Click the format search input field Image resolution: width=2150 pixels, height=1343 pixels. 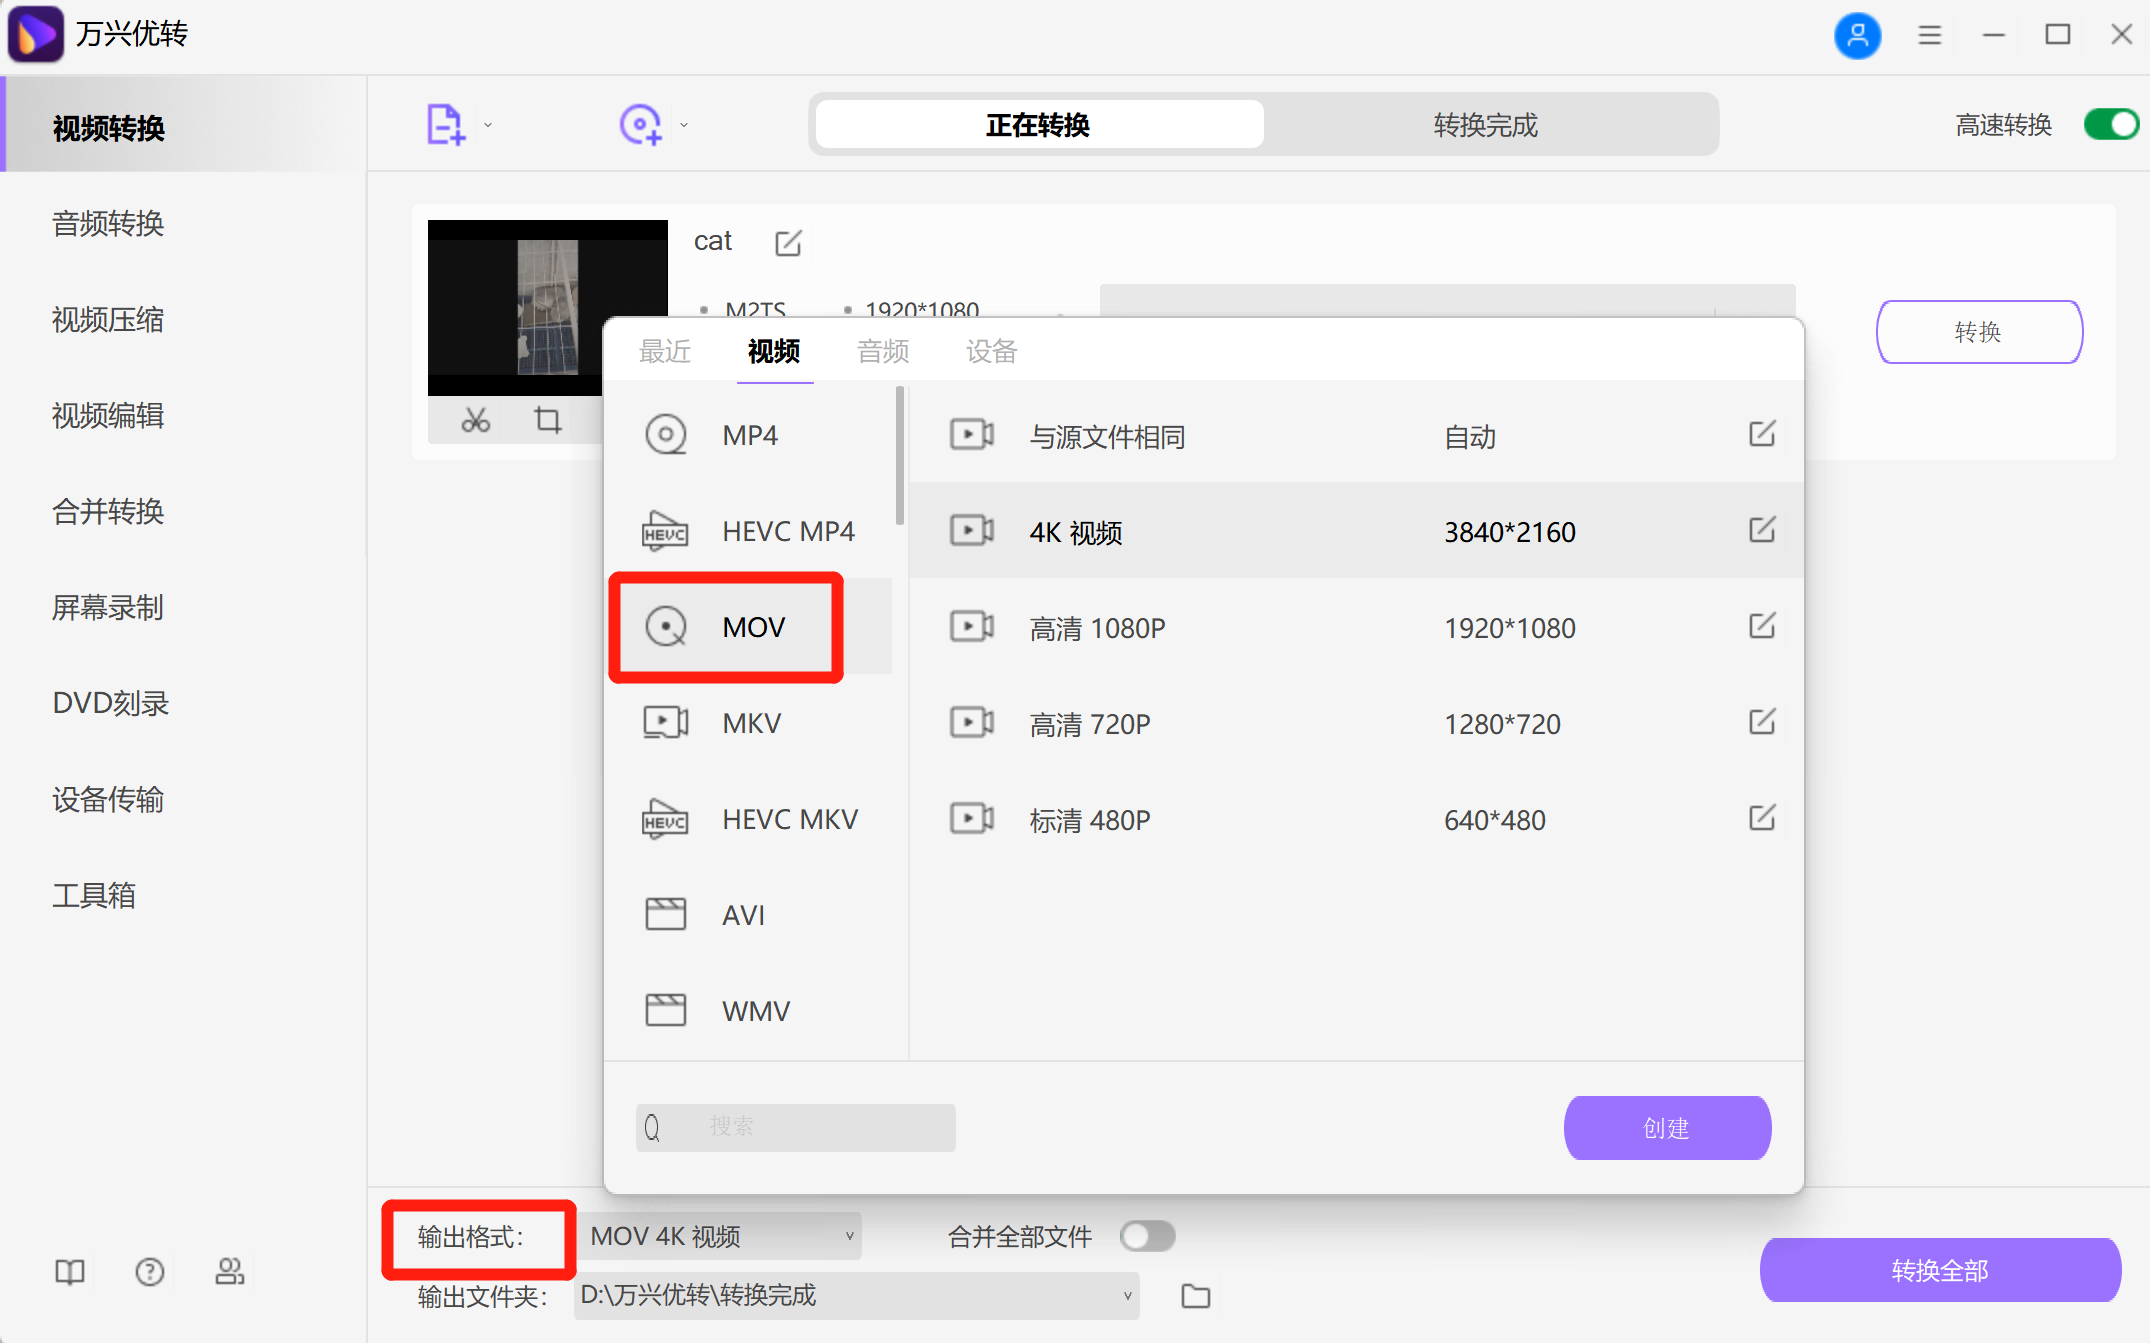coord(795,1127)
